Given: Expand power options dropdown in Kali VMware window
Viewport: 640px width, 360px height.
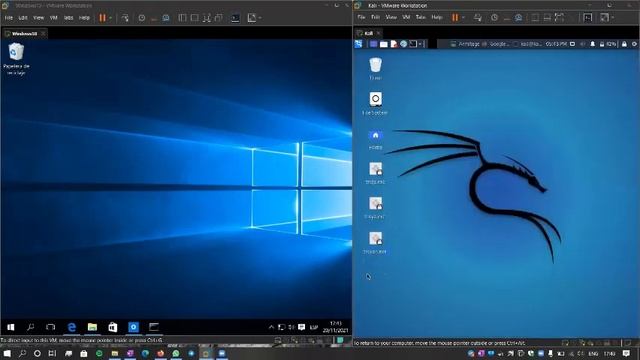Looking at the screenshot, I should [x=463, y=17].
